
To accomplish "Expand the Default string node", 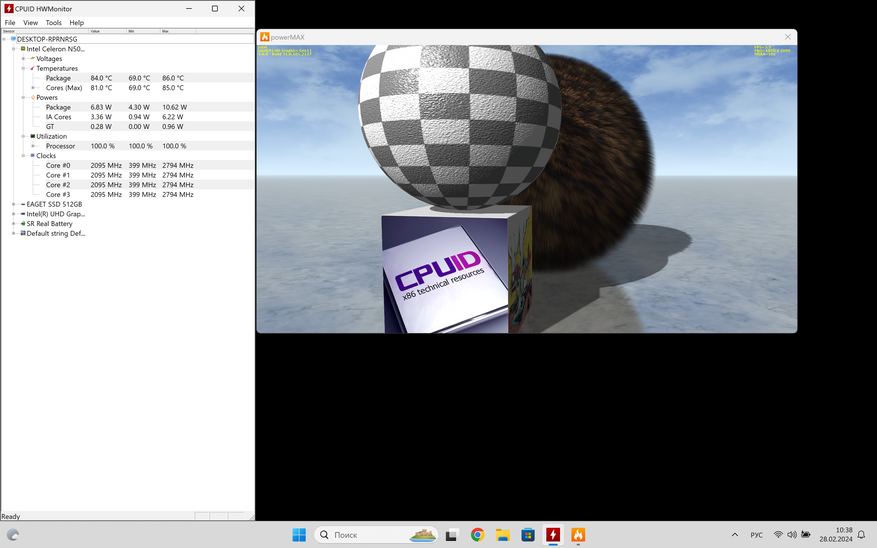I will 14,233.
